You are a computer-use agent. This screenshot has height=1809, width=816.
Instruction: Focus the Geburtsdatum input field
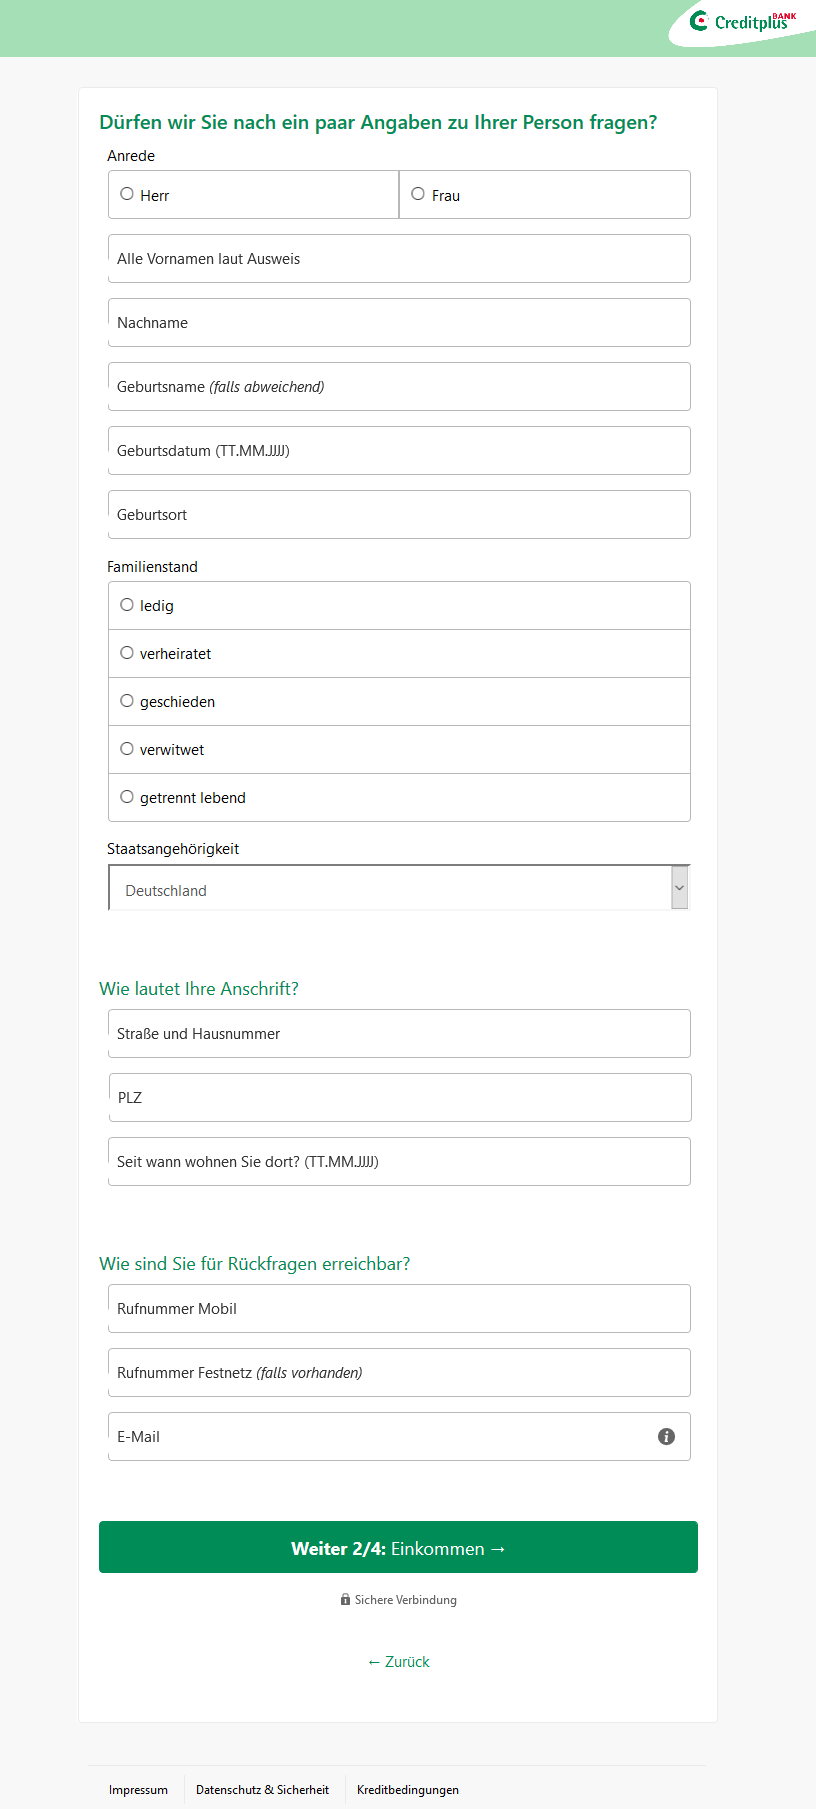[x=399, y=450]
